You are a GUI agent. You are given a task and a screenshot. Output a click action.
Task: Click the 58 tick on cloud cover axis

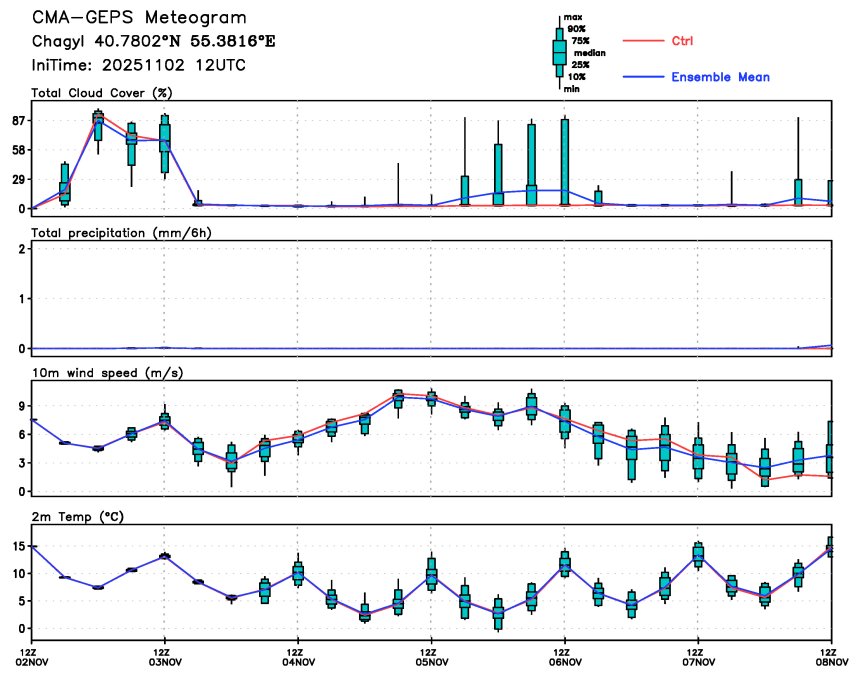point(19,150)
